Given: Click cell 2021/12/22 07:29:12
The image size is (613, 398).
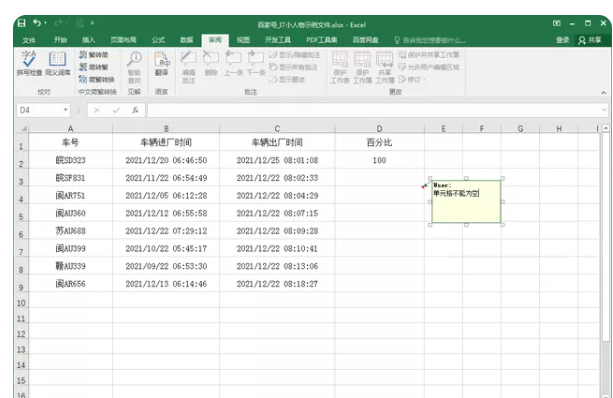Looking at the screenshot, I should (x=166, y=231).
